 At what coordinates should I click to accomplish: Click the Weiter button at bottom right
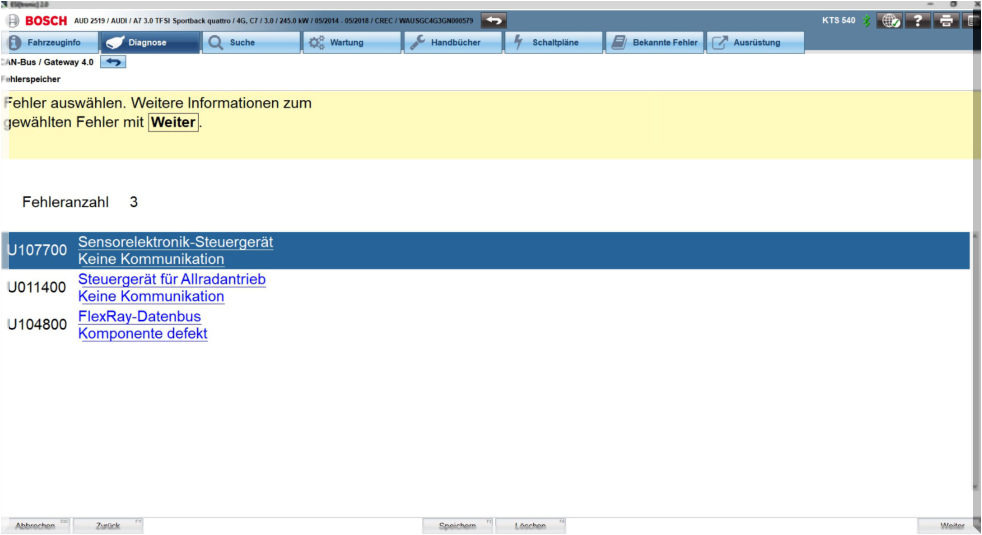pyautogui.click(x=949, y=526)
